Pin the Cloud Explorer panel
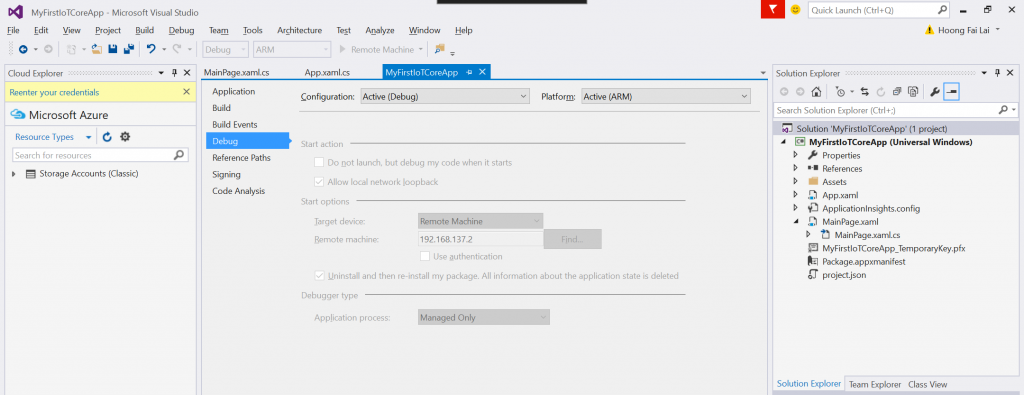The width and height of the screenshot is (1024, 395). point(174,73)
